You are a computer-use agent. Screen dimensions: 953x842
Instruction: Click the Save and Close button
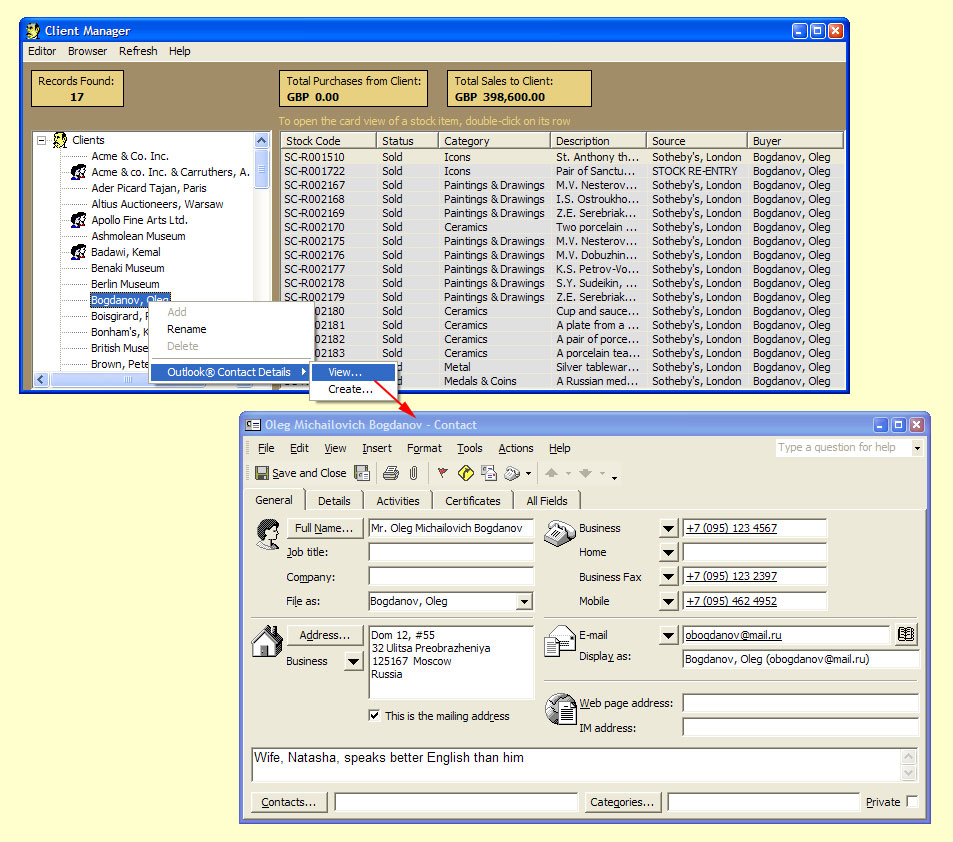click(301, 473)
